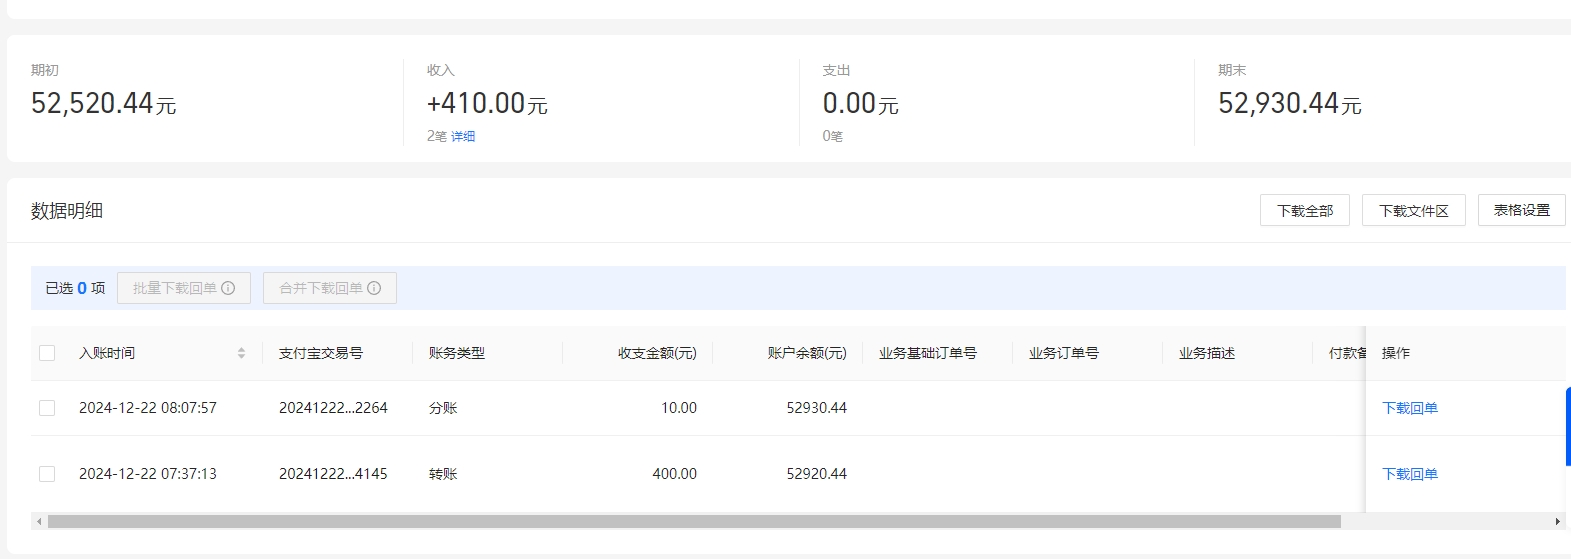Click transaction number 20241222...2264
This screenshot has width=1571, height=559.
[x=333, y=408]
